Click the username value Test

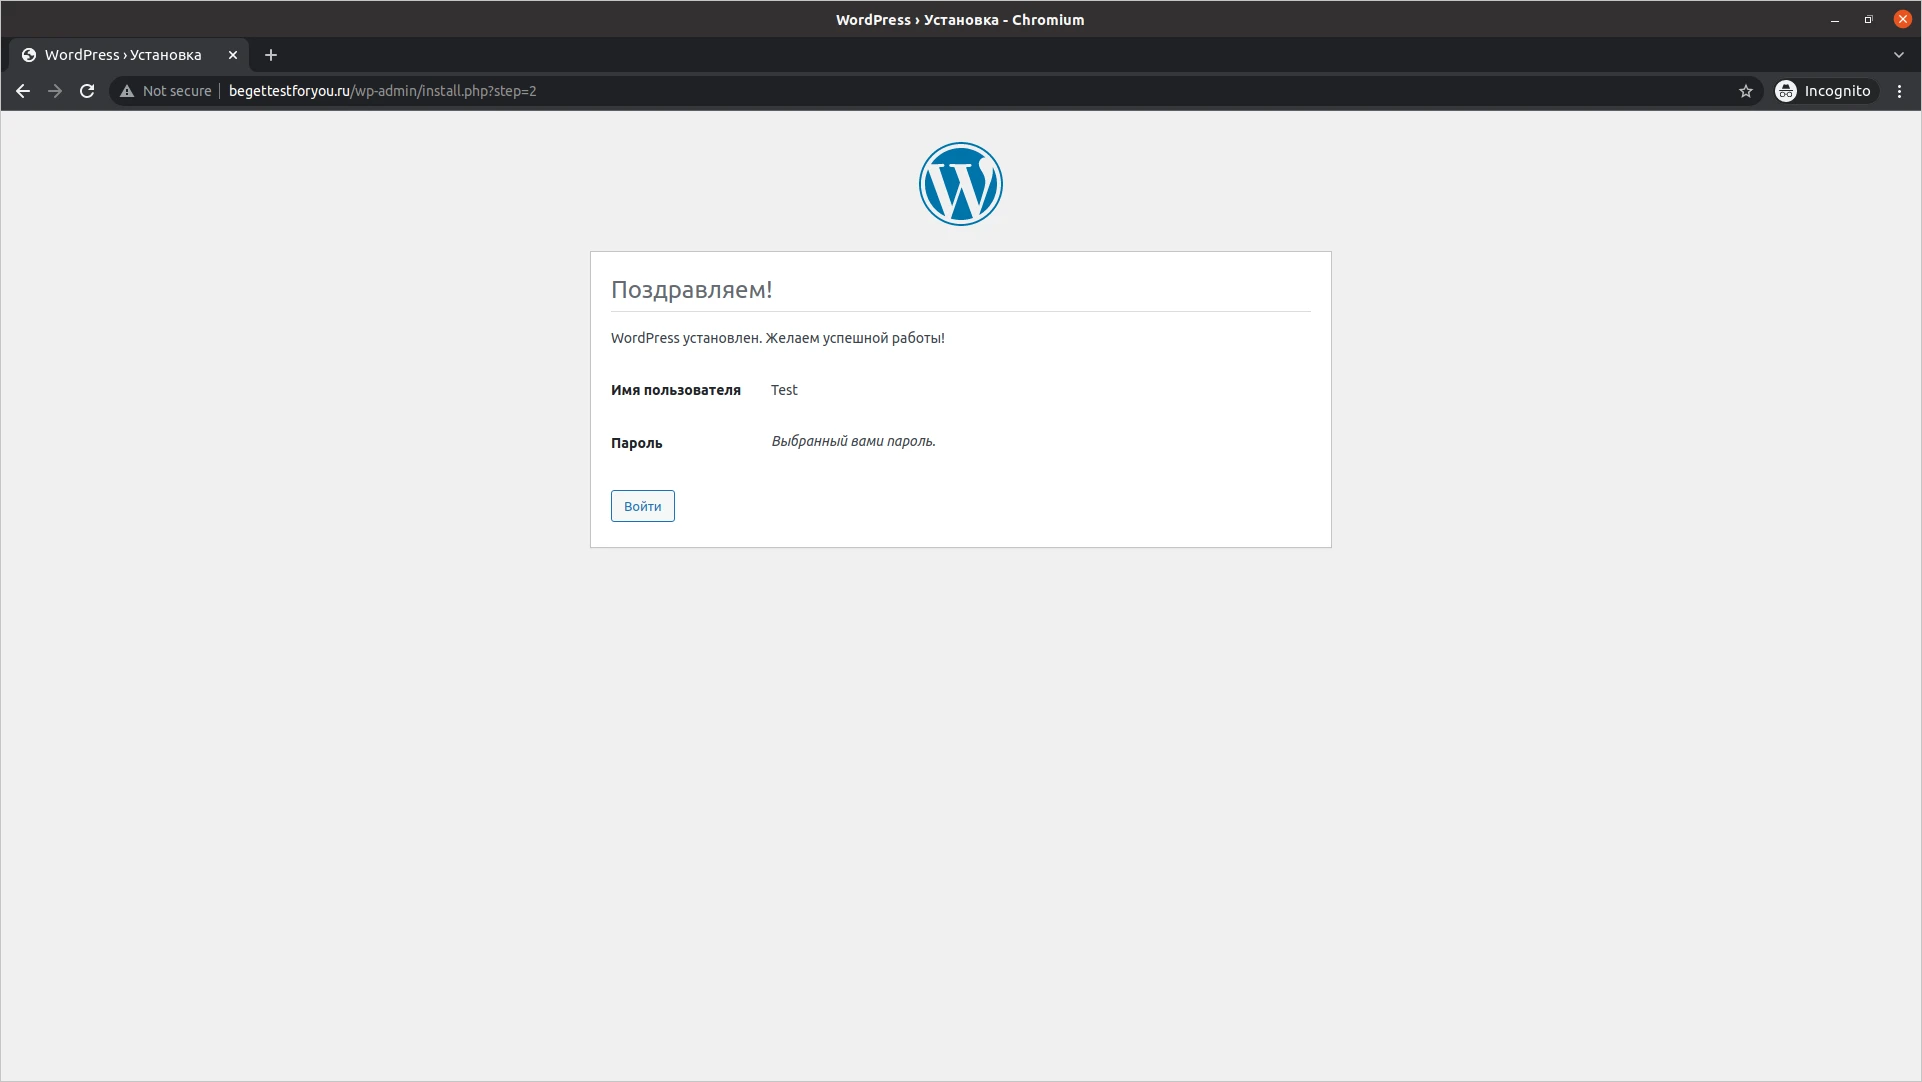click(784, 390)
